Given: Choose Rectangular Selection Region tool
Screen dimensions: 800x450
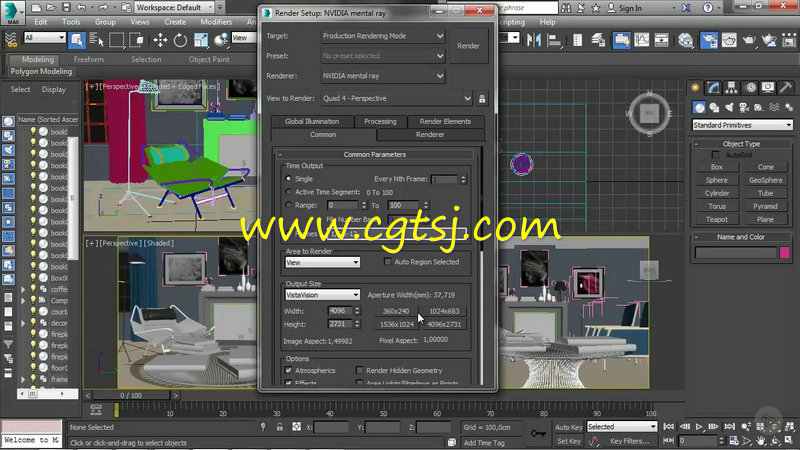Looking at the screenshot, I should pyautogui.click(x=116, y=40).
